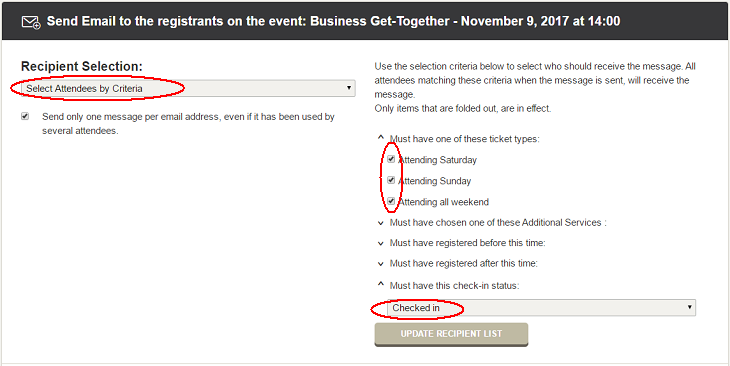
Task: Expand the Additional Services criteria chevron
Action: (381, 223)
